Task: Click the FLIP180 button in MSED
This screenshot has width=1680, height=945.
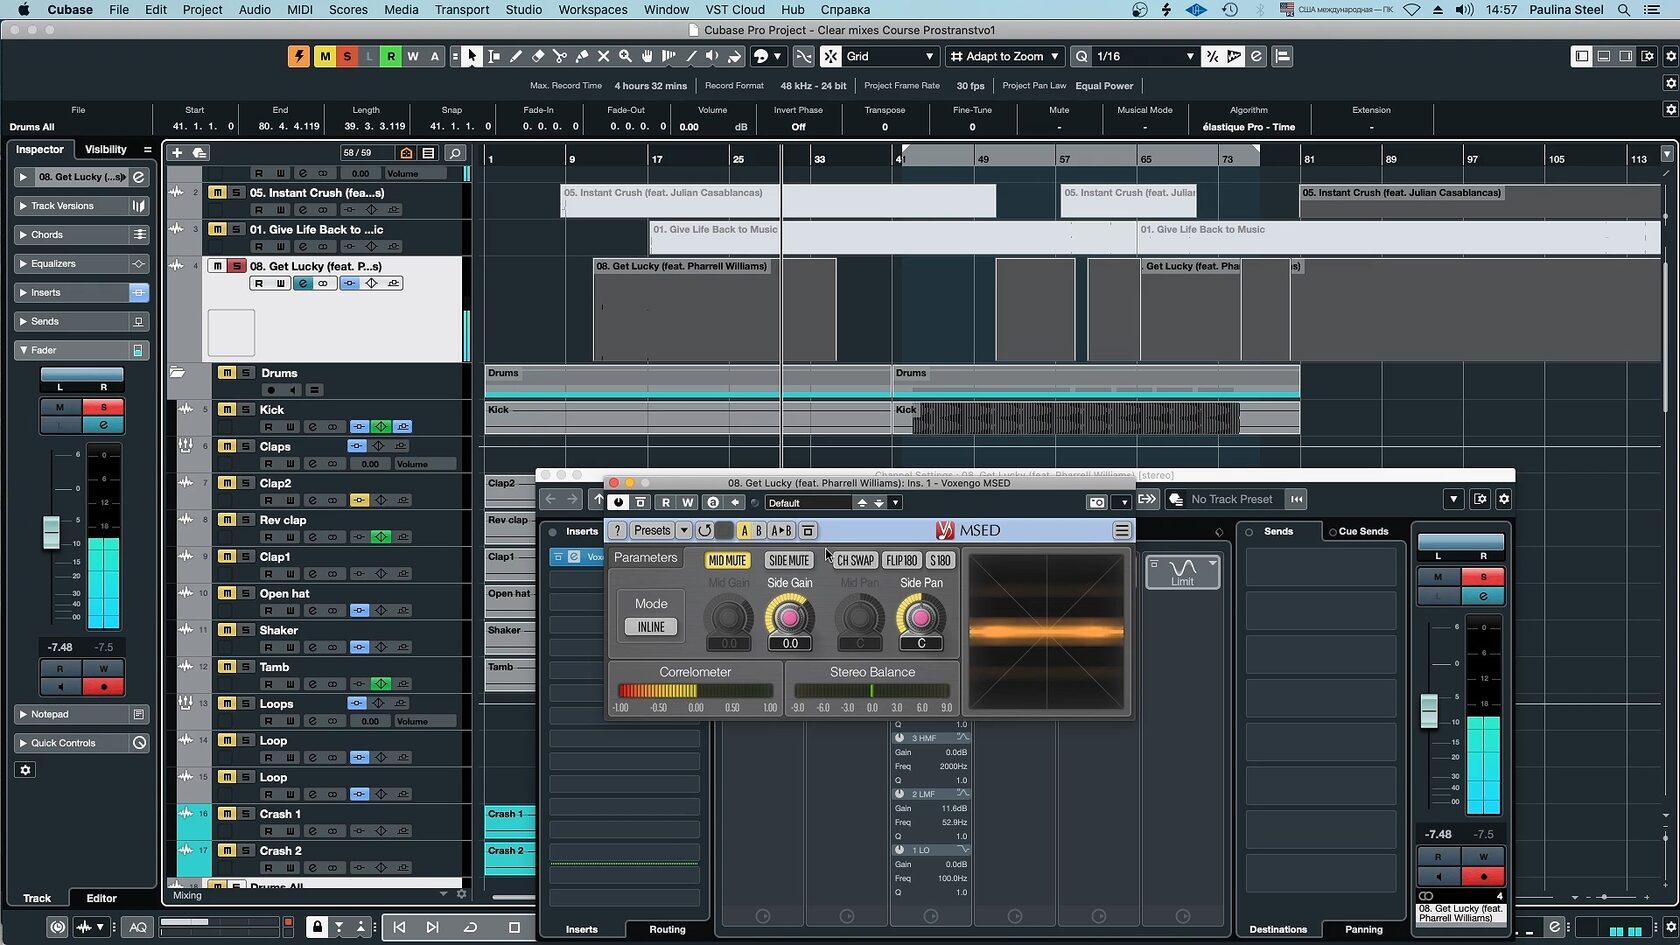Action: click(x=902, y=561)
